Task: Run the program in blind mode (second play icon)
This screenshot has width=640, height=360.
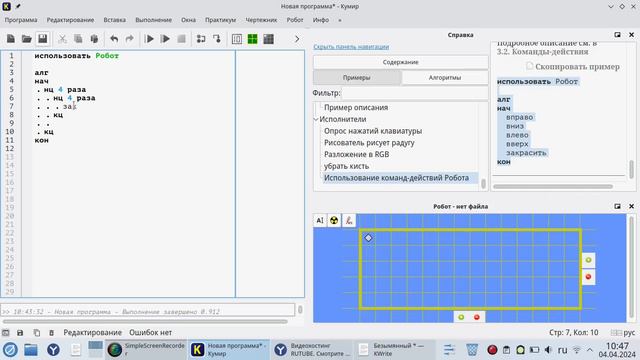Action: [165, 39]
